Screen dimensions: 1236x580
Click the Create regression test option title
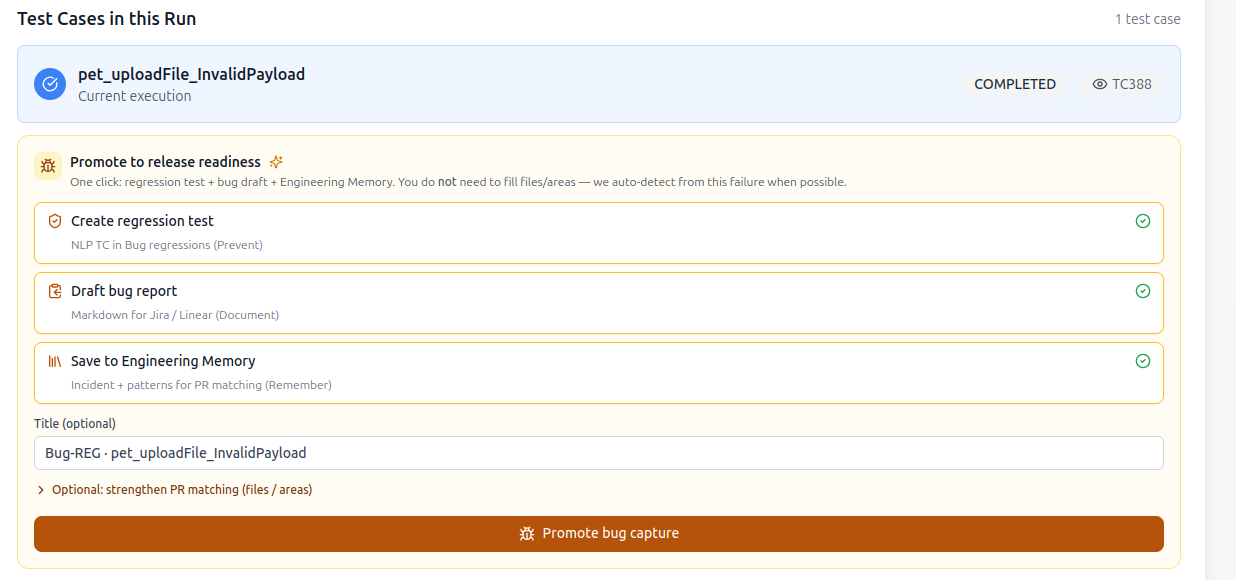pyautogui.click(x=142, y=221)
